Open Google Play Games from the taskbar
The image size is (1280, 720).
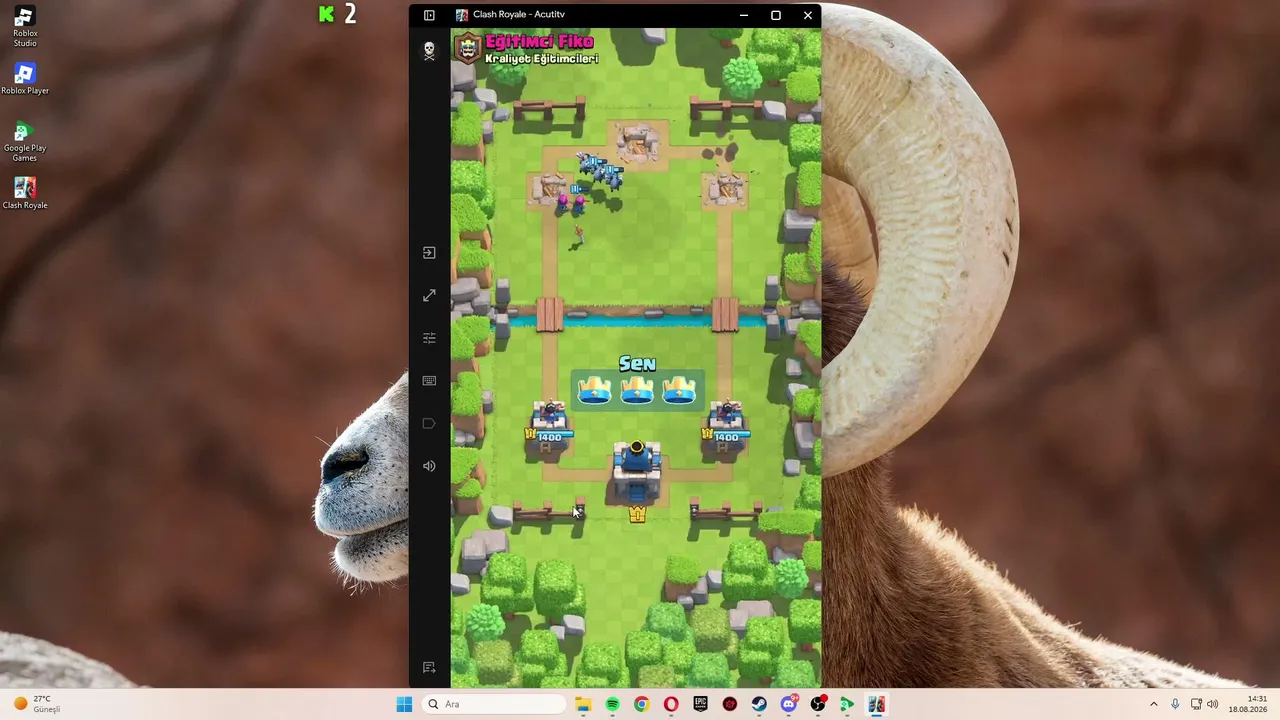click(x=847, y=704)
